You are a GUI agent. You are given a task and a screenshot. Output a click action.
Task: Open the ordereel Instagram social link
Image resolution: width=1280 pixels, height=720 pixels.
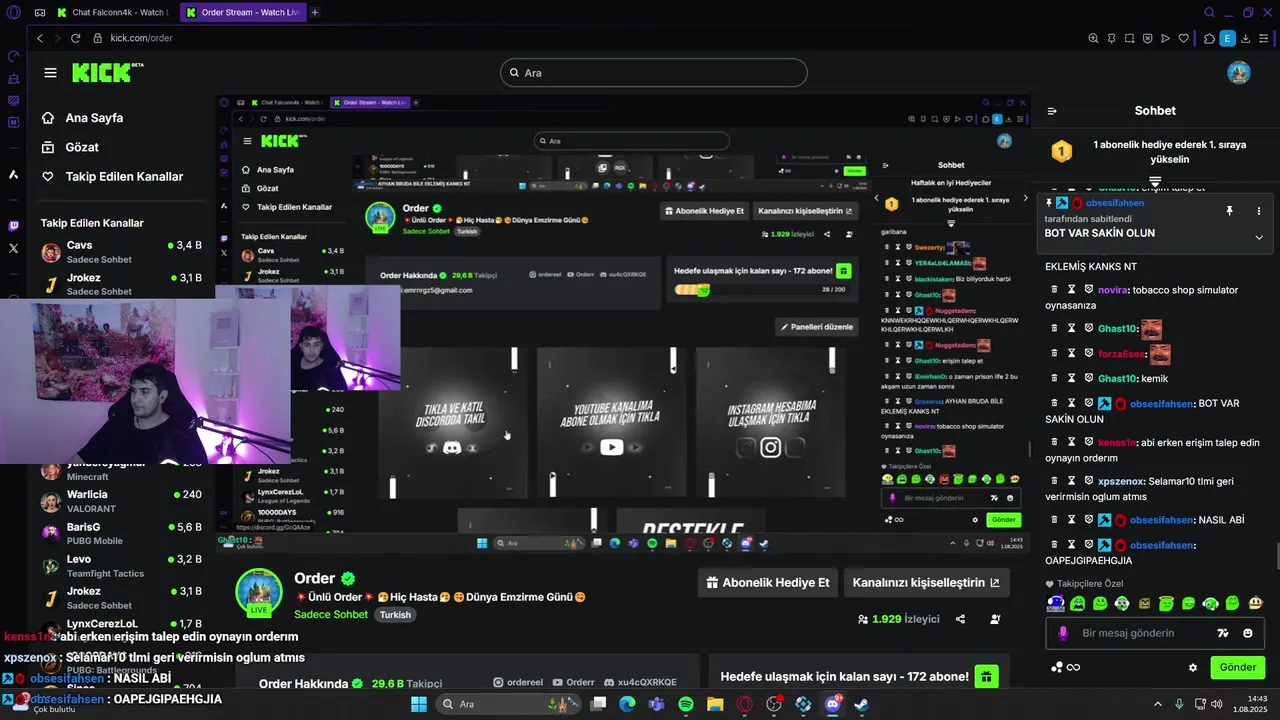click(x=518, y=683)
